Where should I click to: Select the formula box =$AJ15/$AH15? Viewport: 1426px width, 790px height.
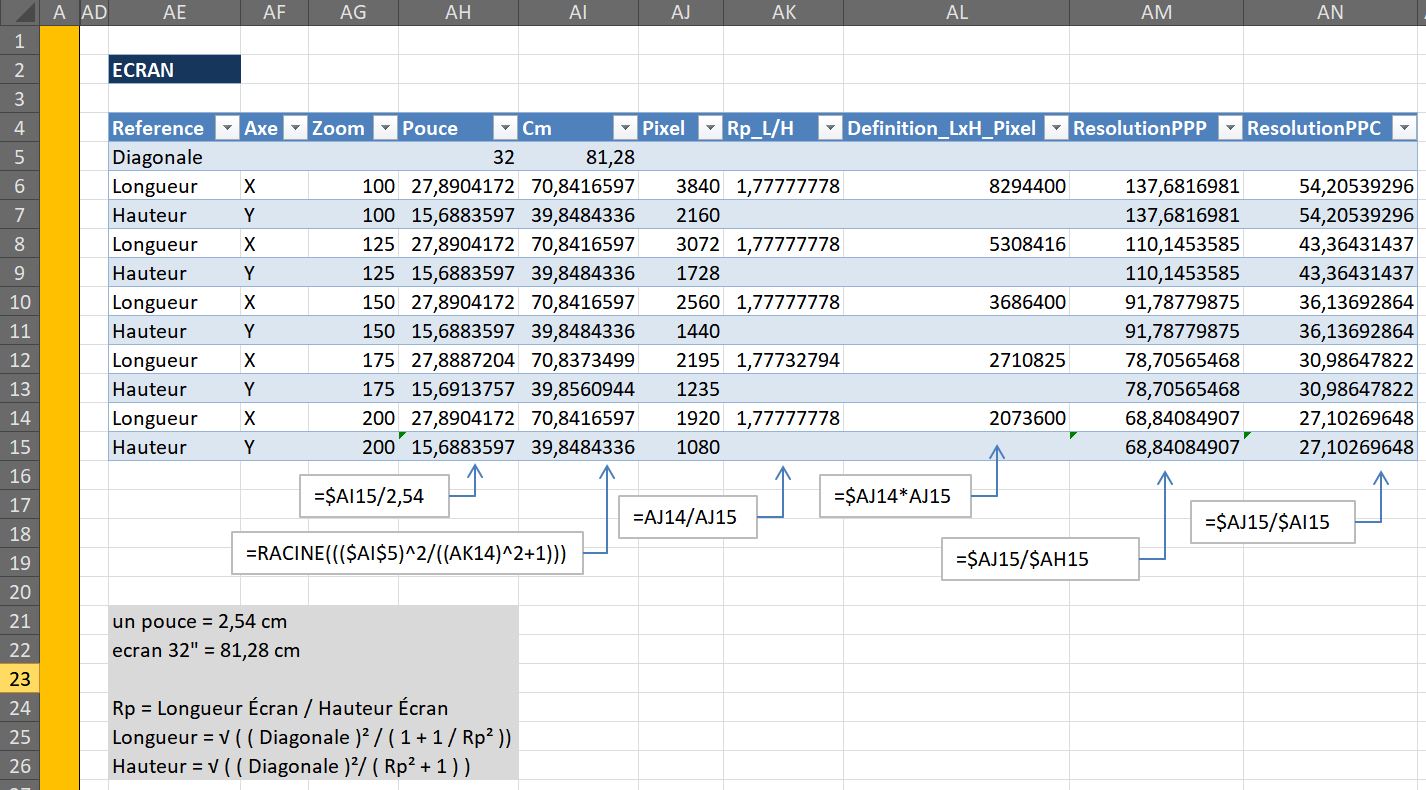pyautogui.click(x=1040, y=559)
